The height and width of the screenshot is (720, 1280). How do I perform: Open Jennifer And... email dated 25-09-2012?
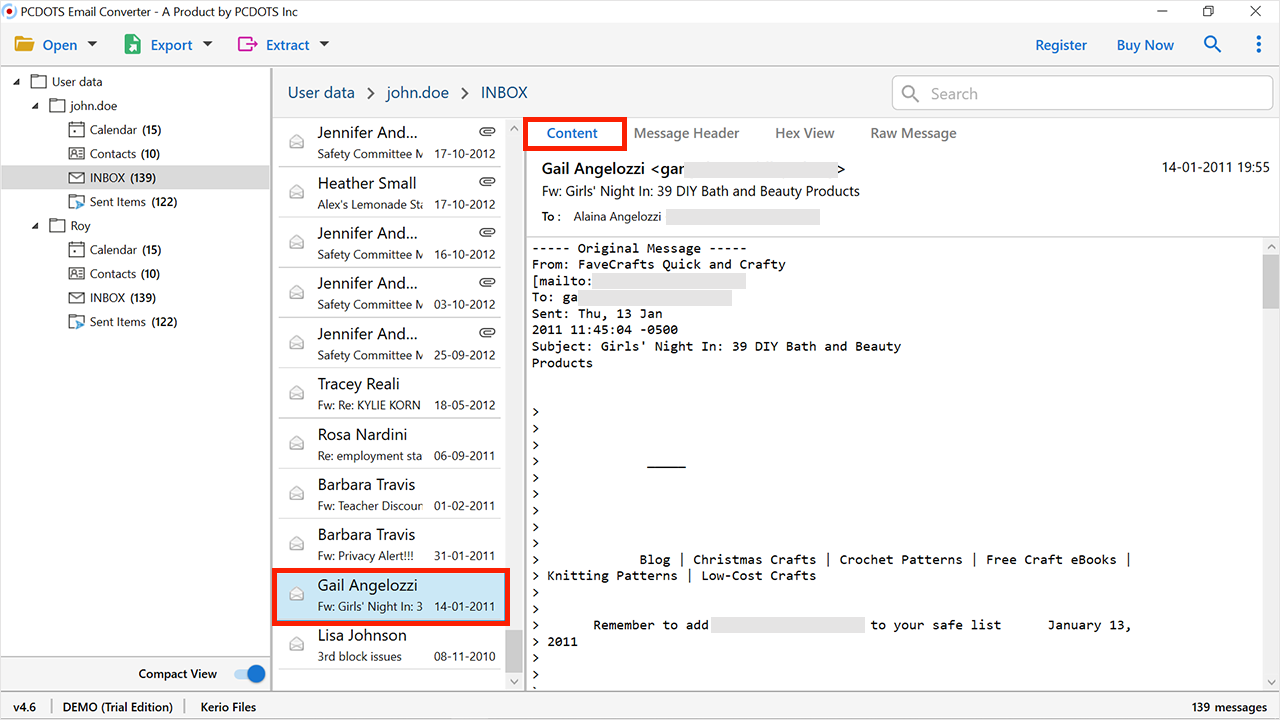coord(389,343)
